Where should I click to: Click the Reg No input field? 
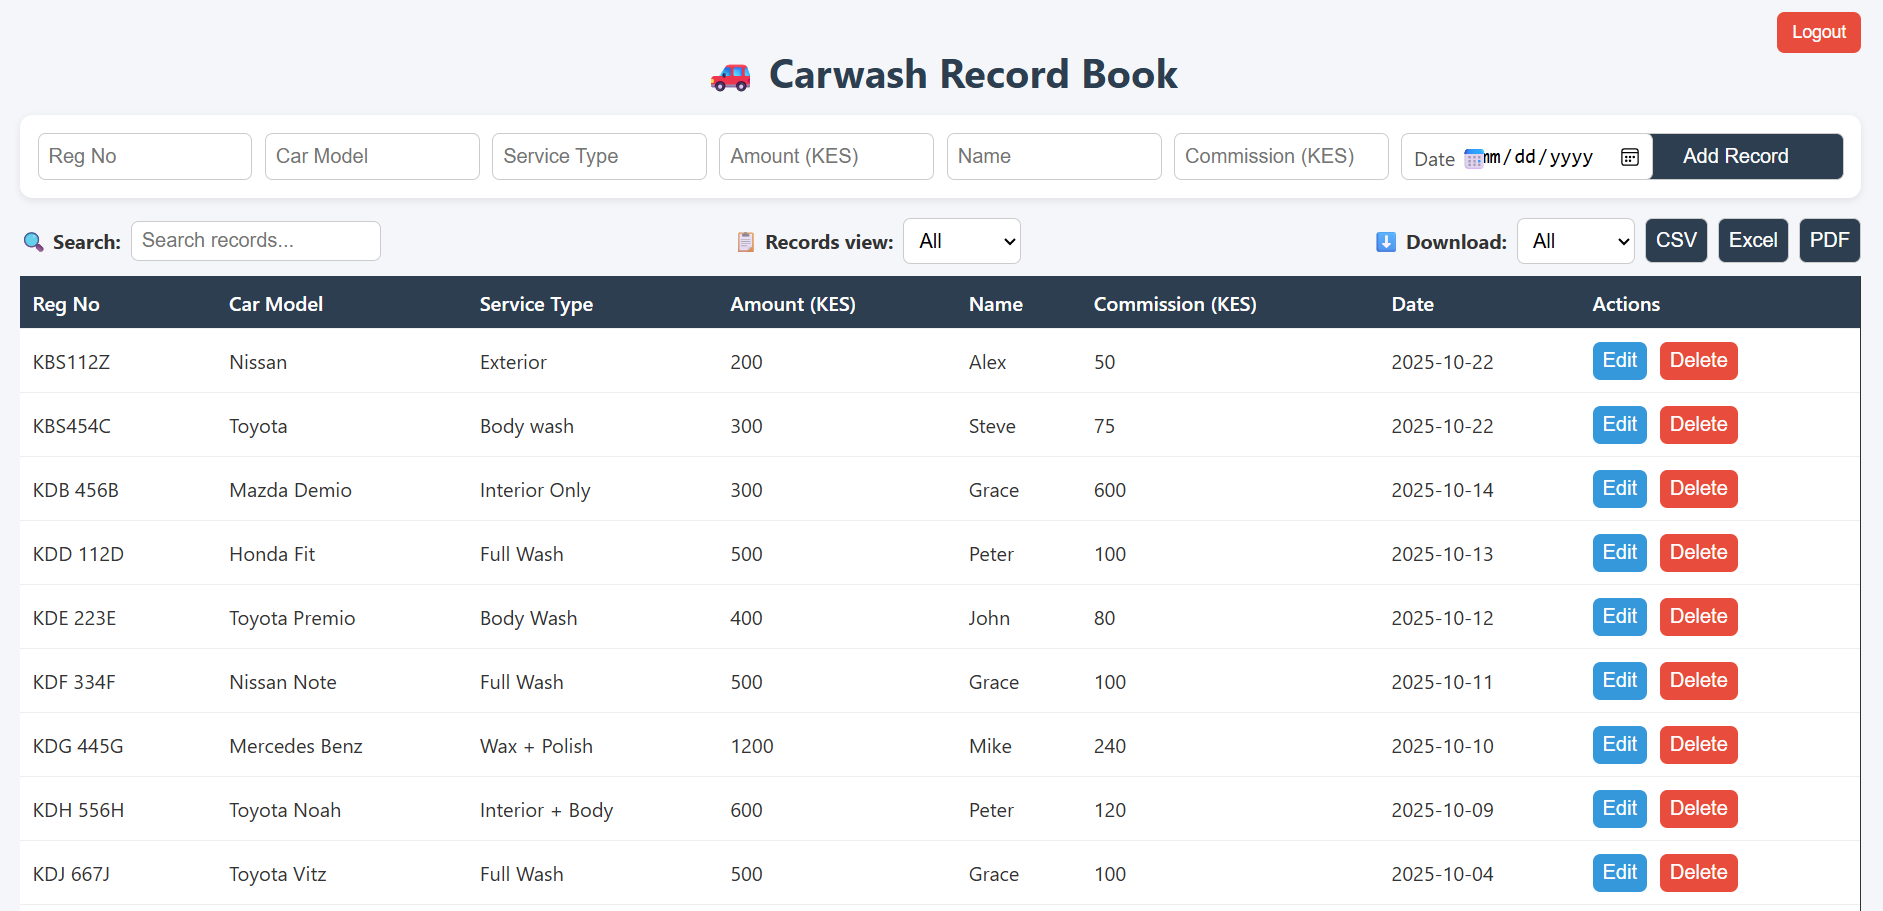click(144, 156)
